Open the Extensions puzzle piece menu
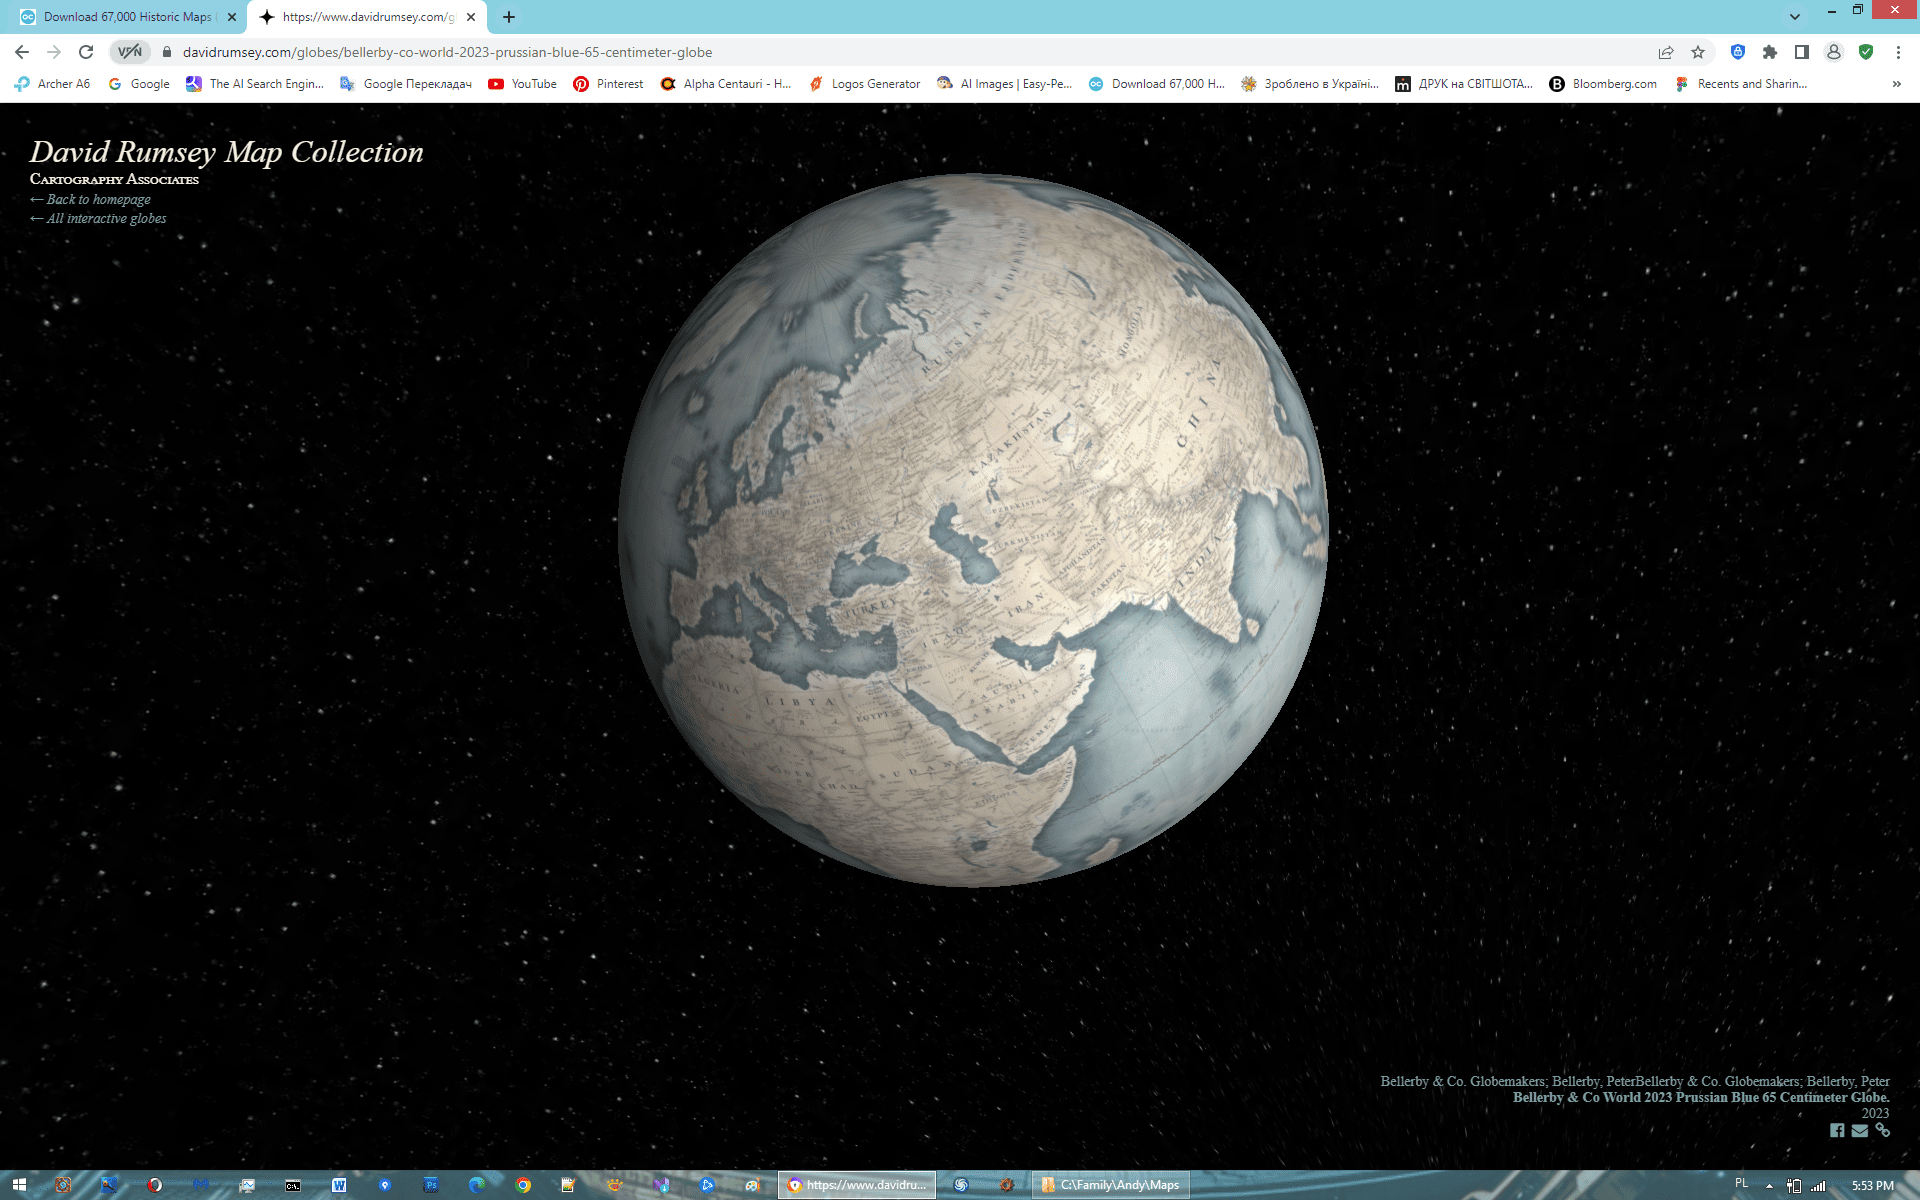This screenshot has width=1920, height=1200. click(1770, 52)
